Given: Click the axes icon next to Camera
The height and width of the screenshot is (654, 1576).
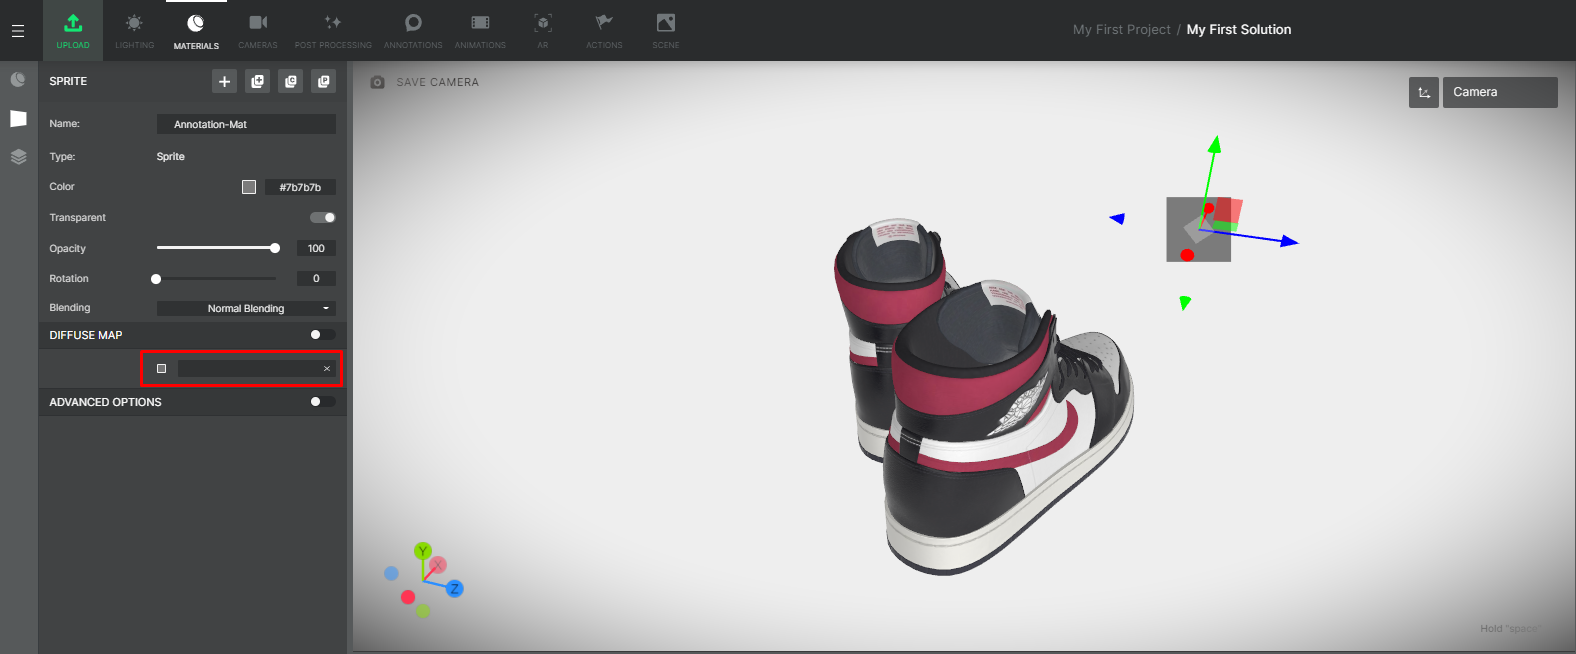Looking at the screenshot, I should (1424, 92).
